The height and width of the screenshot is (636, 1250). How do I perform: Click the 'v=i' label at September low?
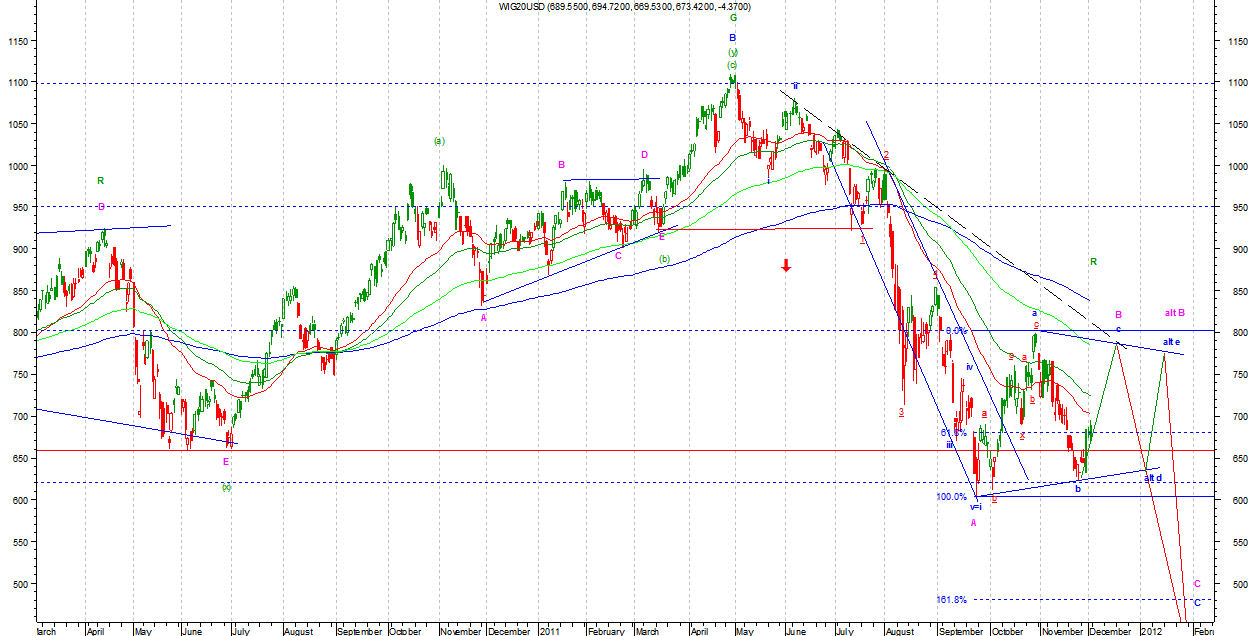tap(976, 507)
